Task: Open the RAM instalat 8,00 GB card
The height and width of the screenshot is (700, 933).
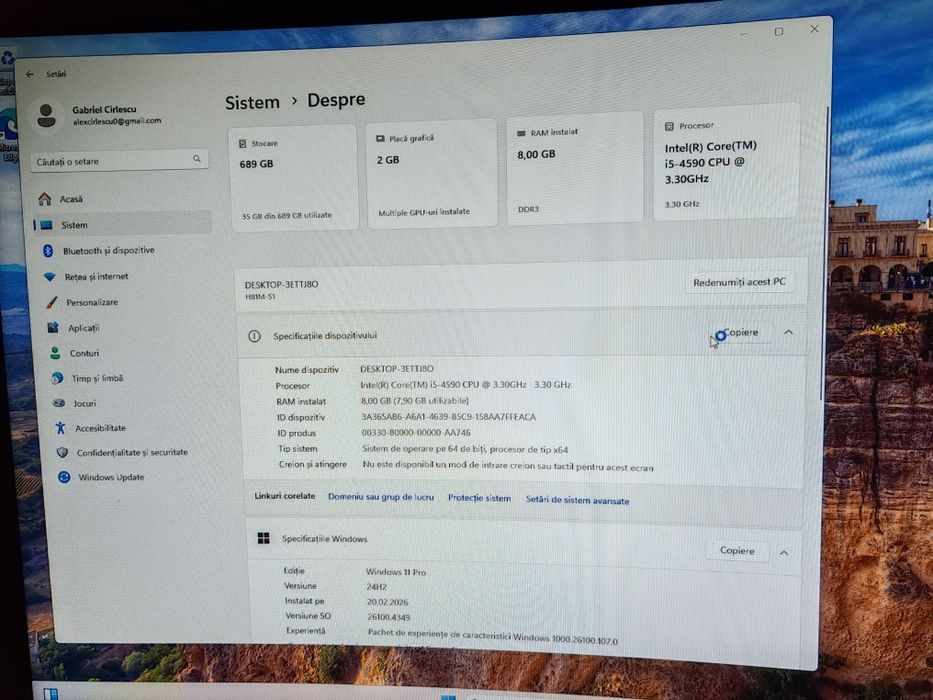Action: [575, 168]
